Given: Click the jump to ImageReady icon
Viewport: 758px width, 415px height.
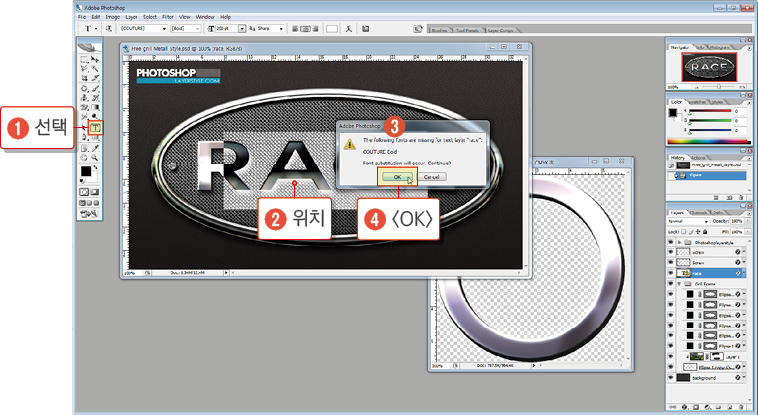Looking at the screenshot, I should pos(89,213).
